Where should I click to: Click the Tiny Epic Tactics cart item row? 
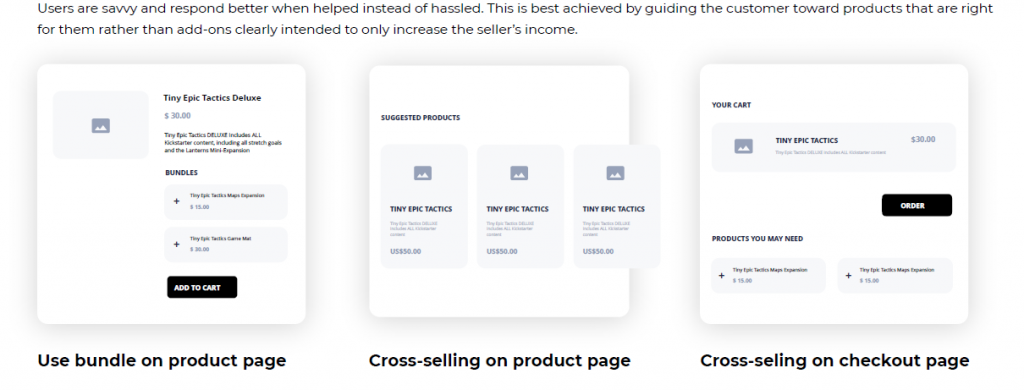[x=833, y=147]
